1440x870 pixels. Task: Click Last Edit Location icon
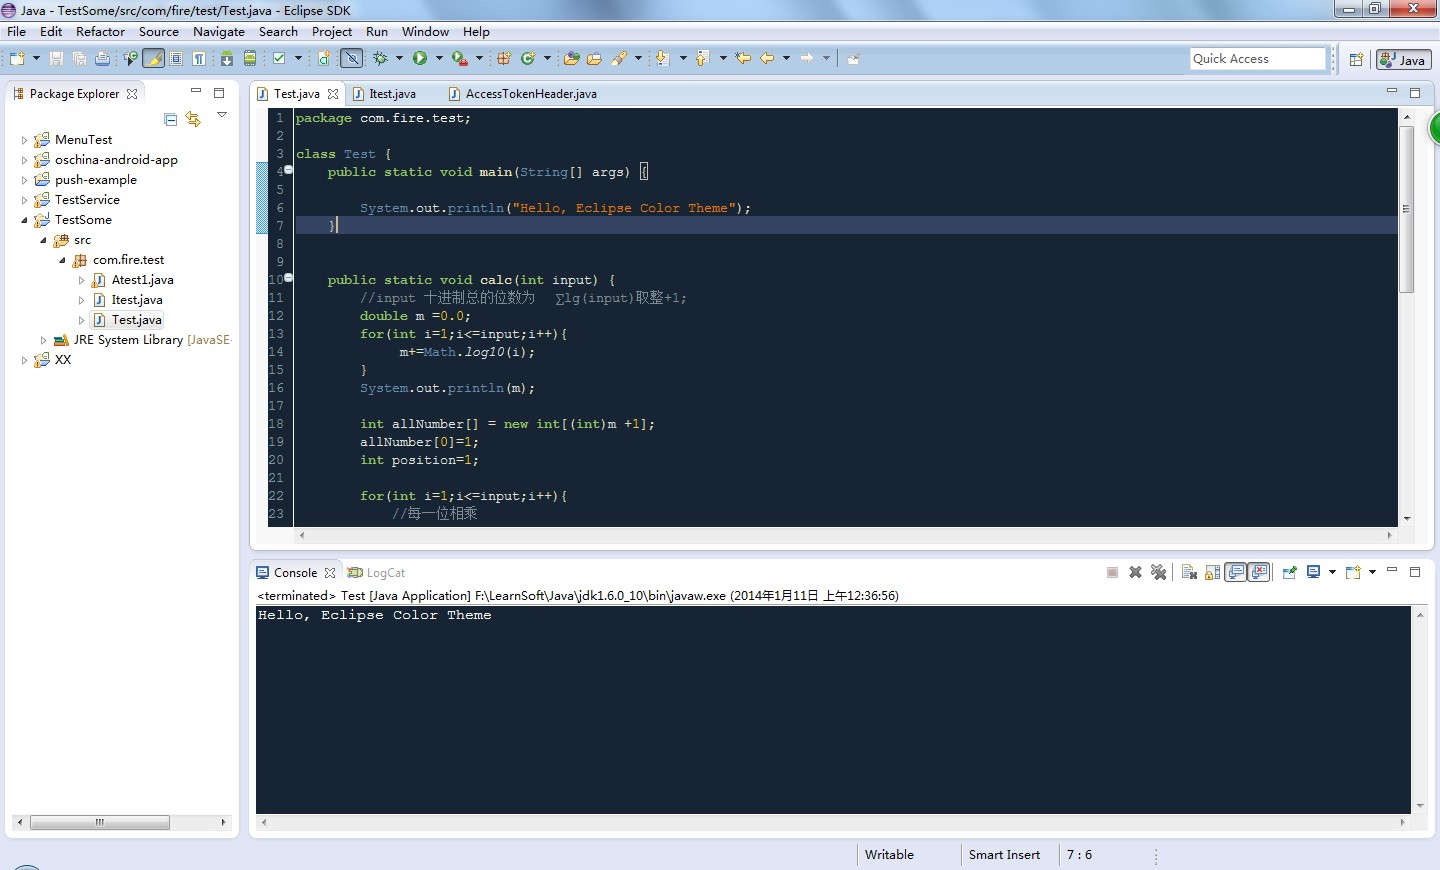[743, 58]
